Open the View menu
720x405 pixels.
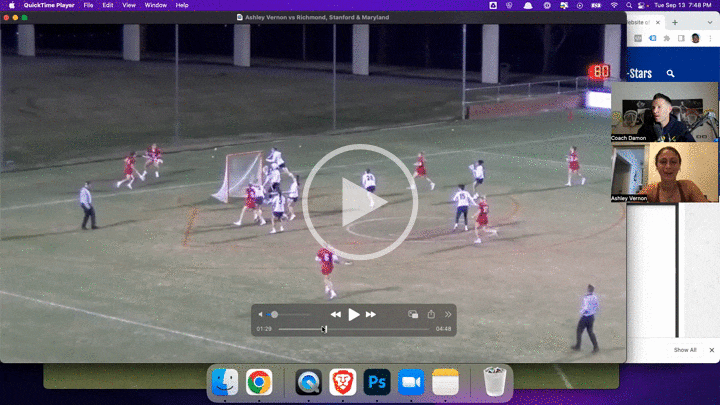(x=128, y=5)
